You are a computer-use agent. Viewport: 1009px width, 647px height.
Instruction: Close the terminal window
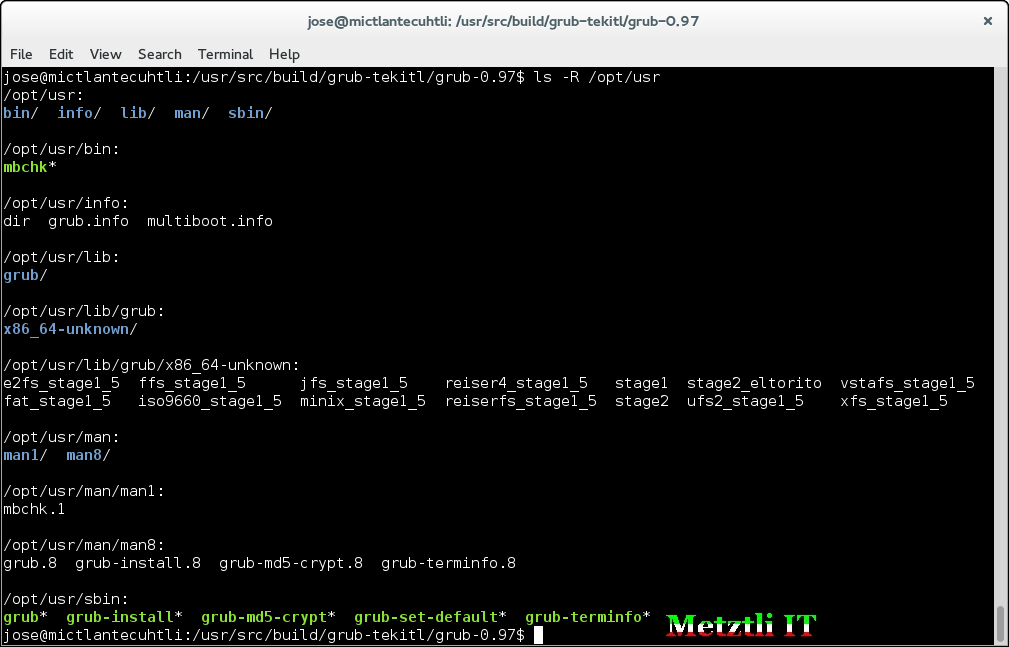[x=988, y=21]
